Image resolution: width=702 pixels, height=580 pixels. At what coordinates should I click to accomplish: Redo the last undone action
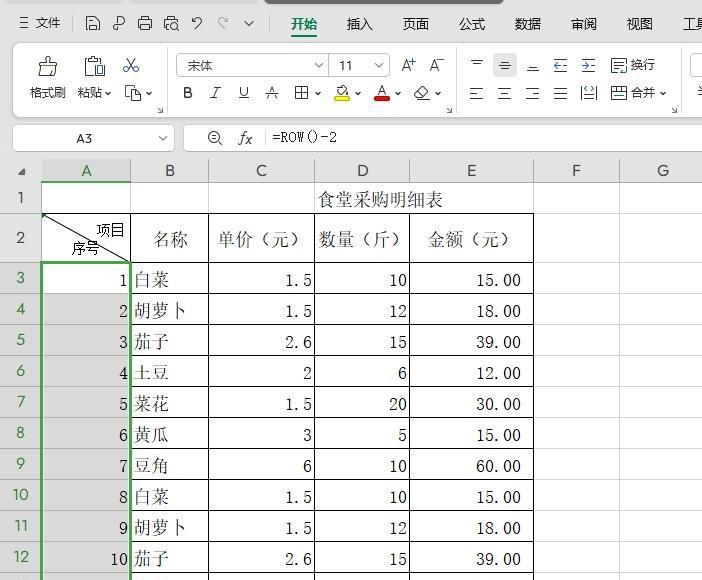[223, 23]
